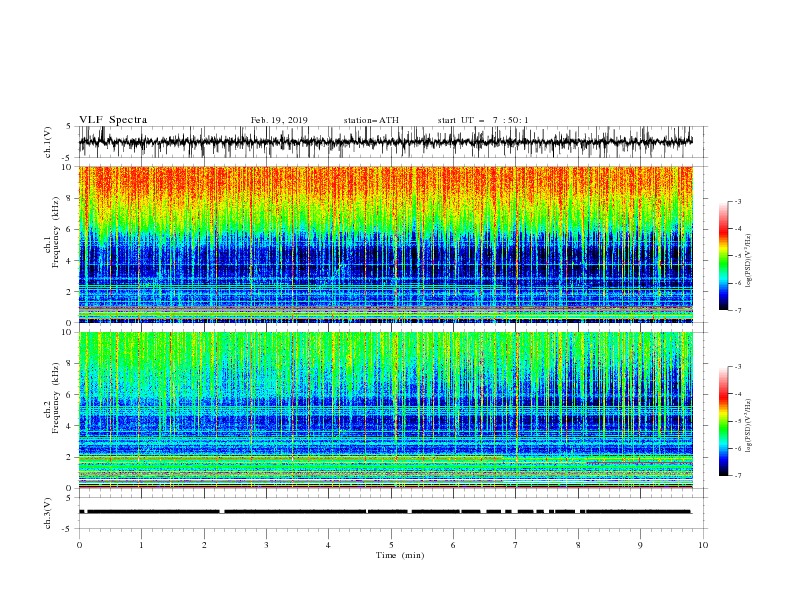Click the "-7" tick on ch.1 colorbar
This screenshot has width=792, height=612.
pos(737,310)
